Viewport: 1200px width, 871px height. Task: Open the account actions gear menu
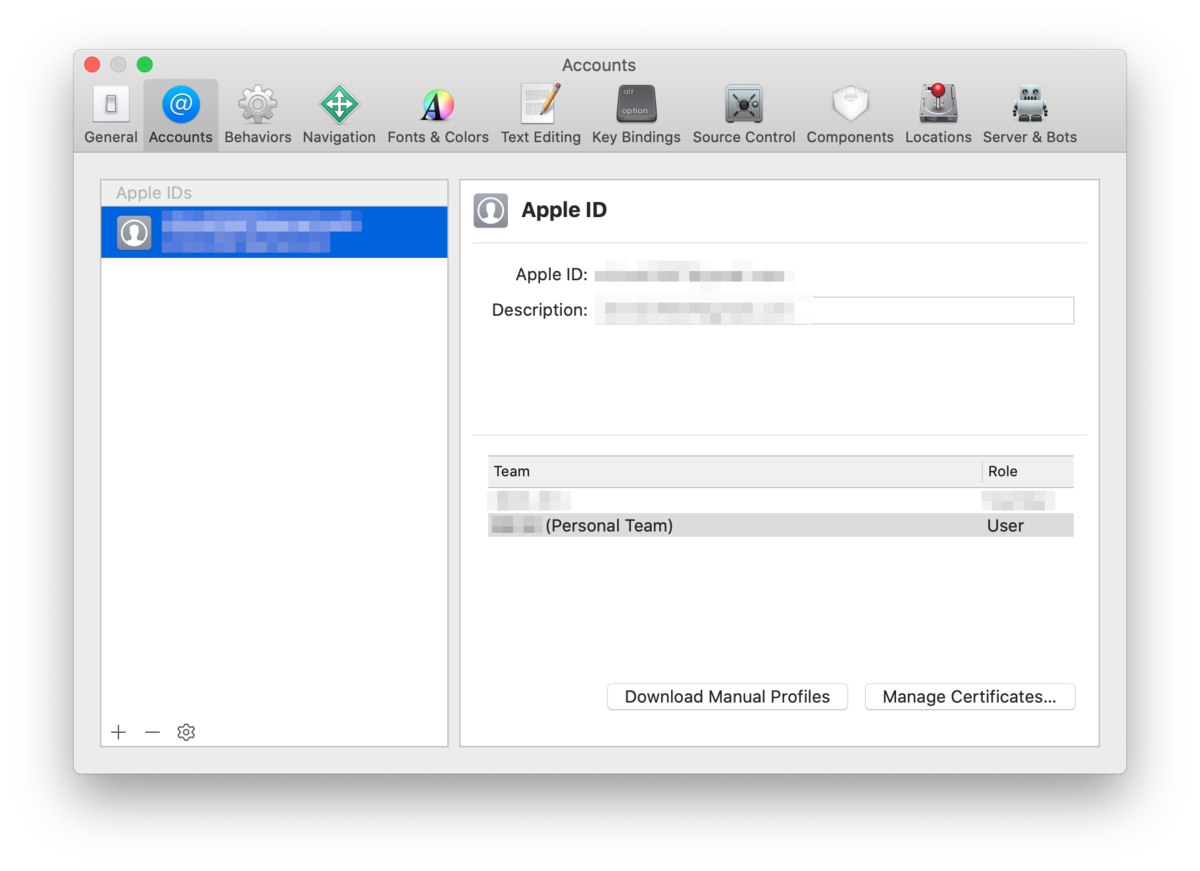pyautogui.click(x=186, y=732)
